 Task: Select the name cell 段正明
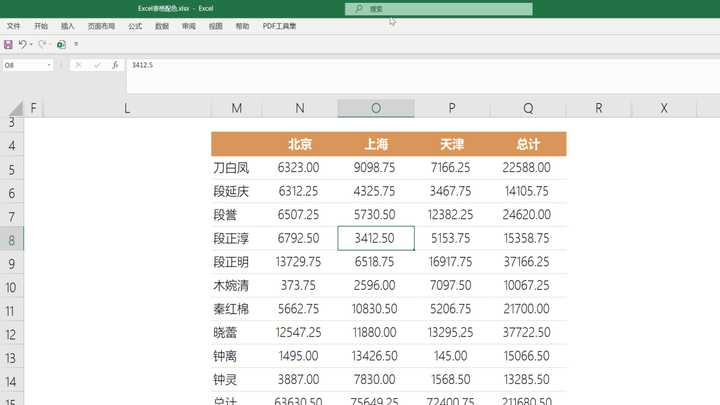pos(236,262)
